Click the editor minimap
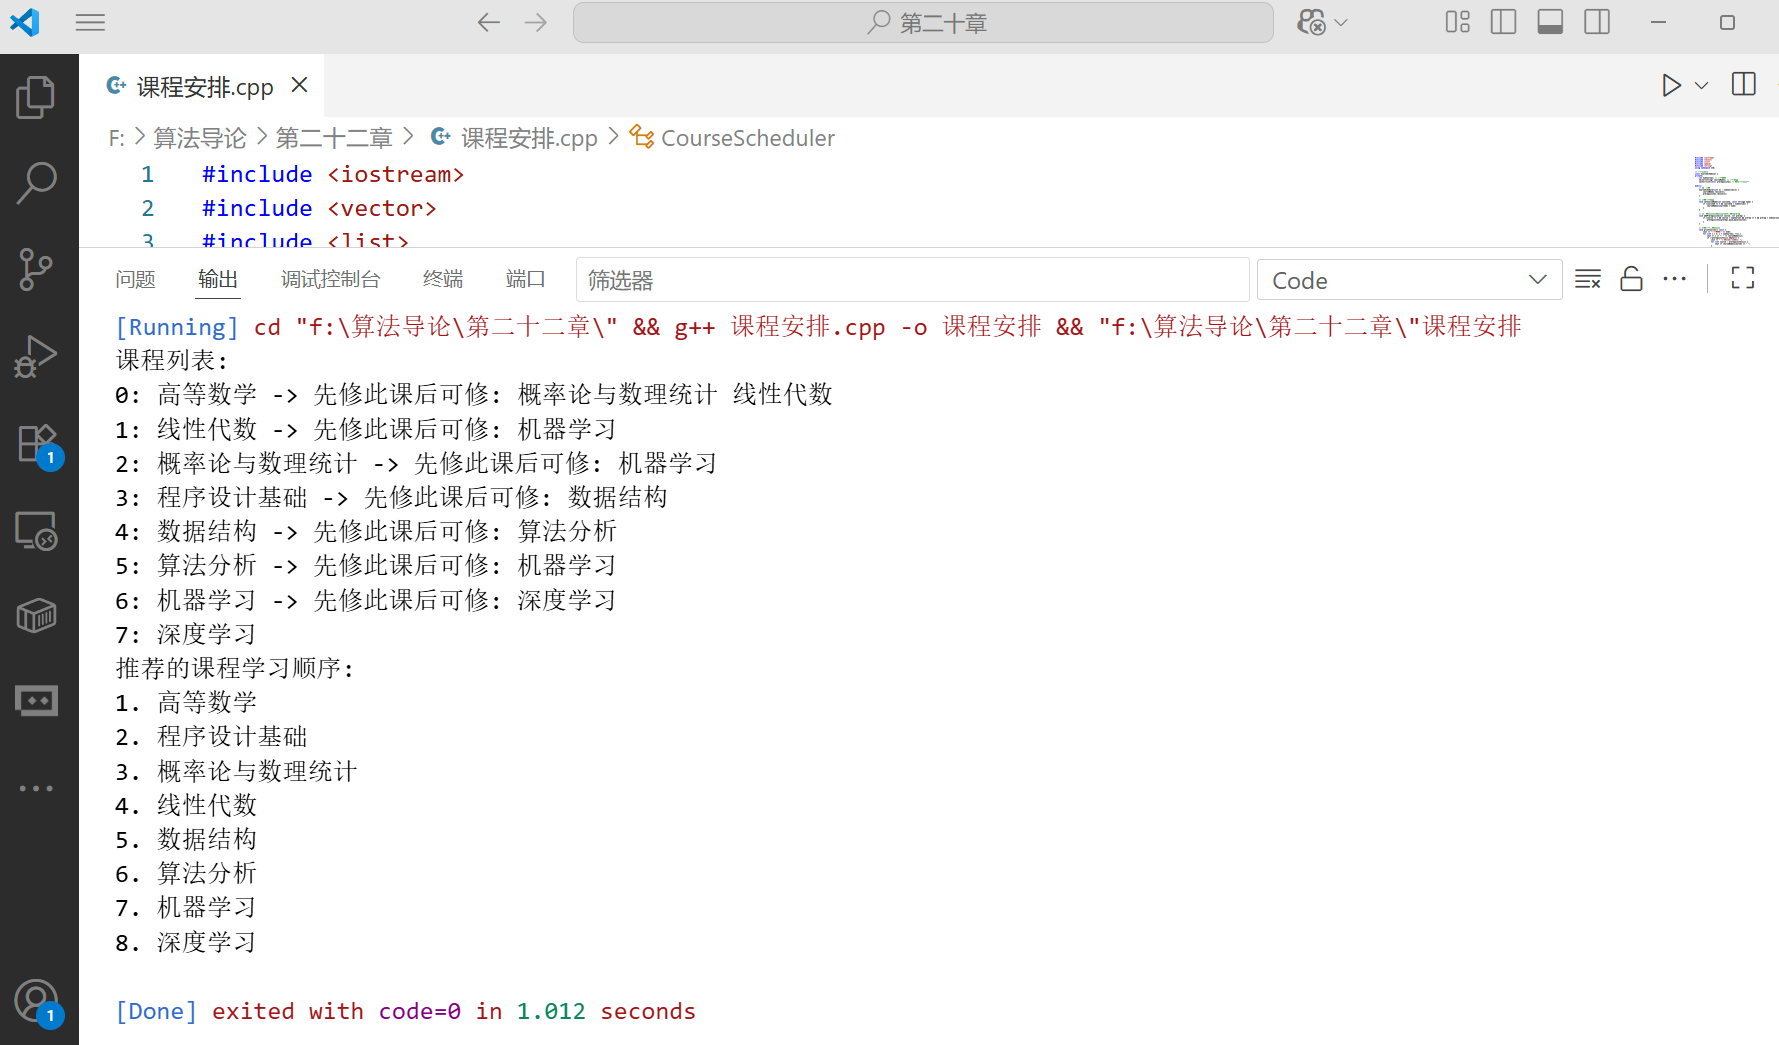This screenshot has width=1779, height=1045. (1734, 200)
